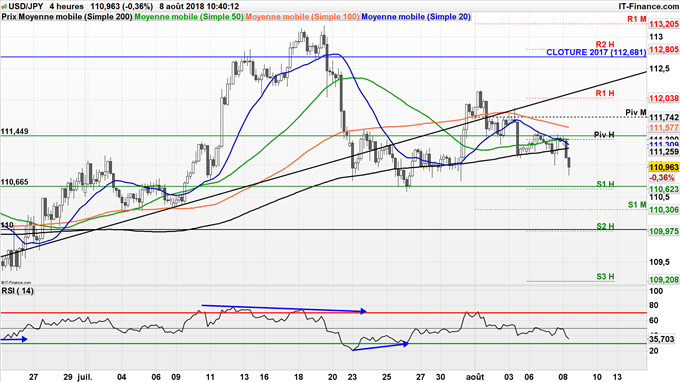Click the R2 H pivot label

[605, 44]
